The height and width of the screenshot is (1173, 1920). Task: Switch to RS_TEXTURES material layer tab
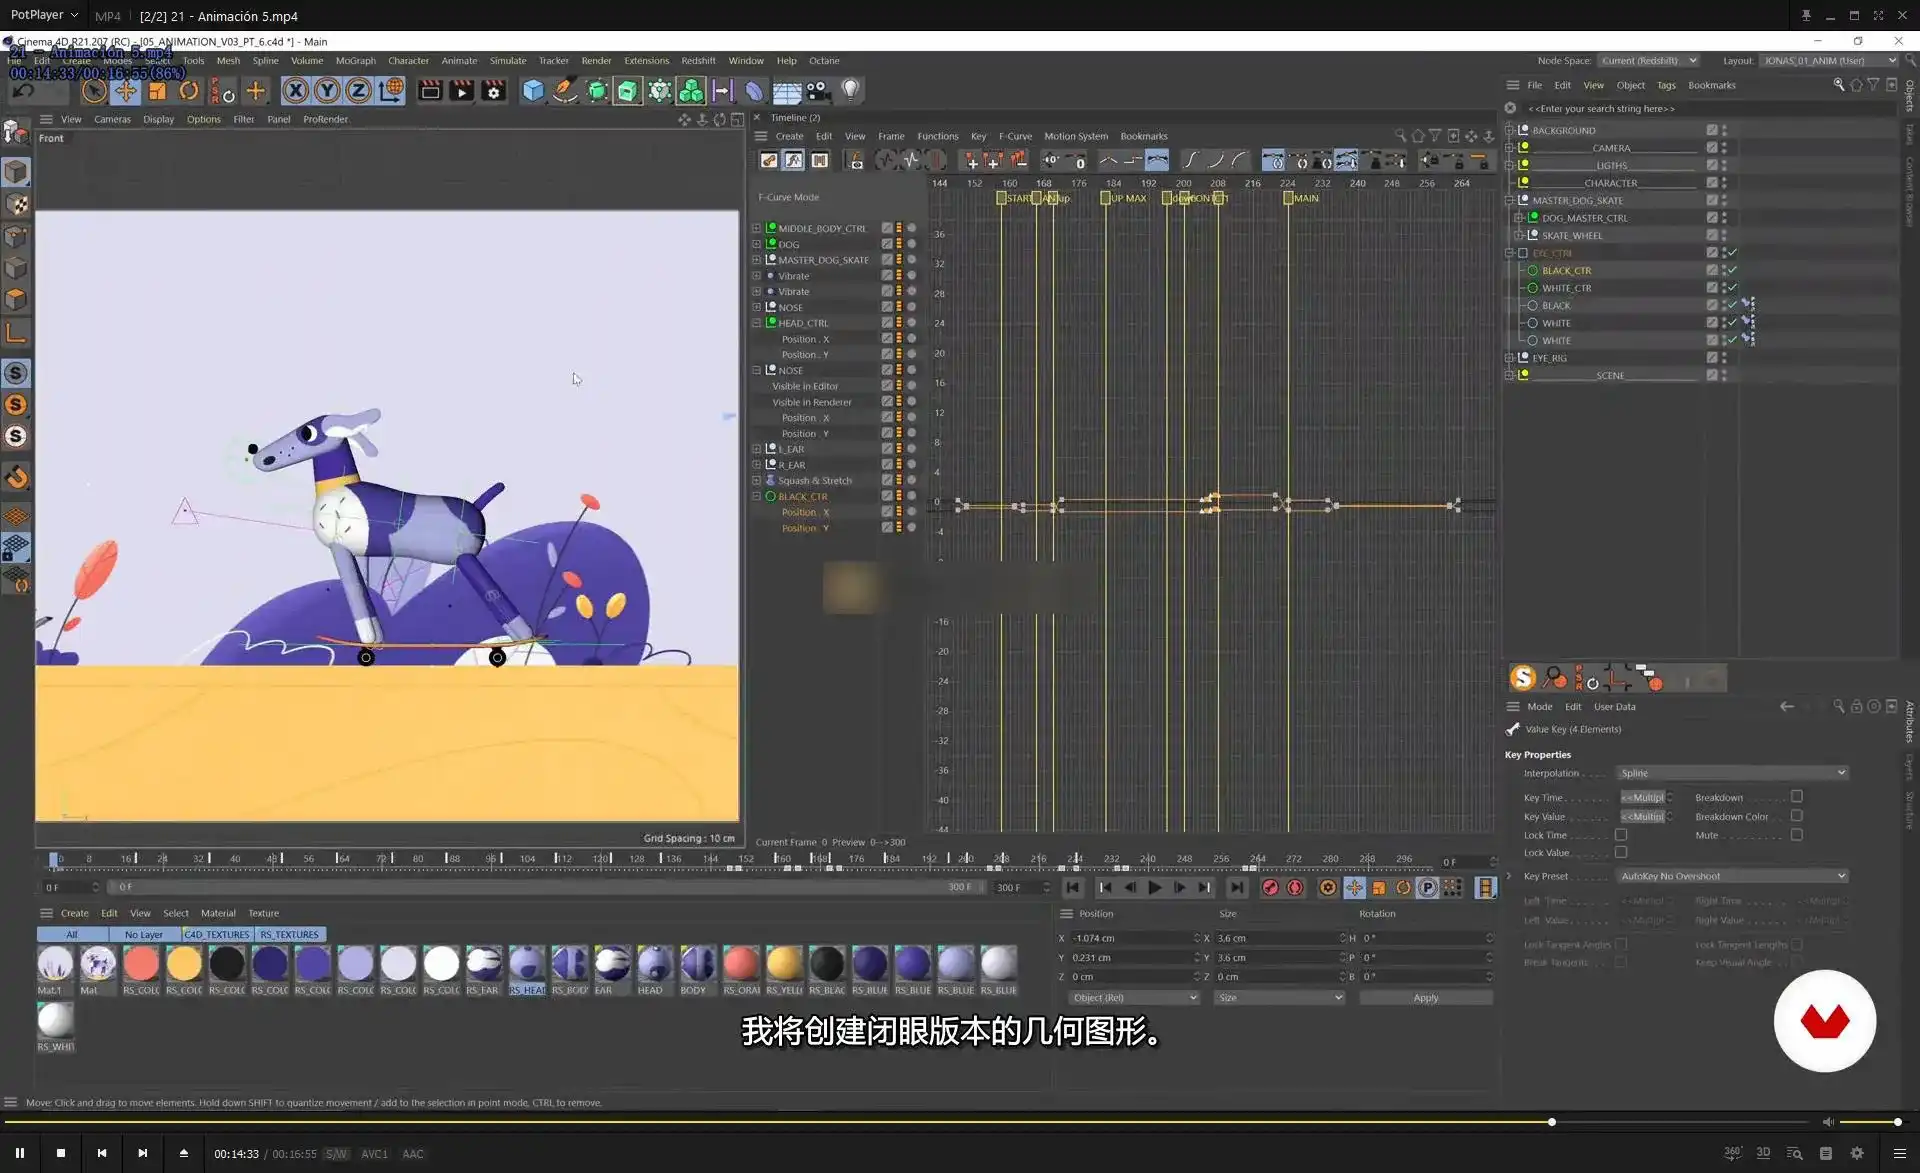(289, 935)
